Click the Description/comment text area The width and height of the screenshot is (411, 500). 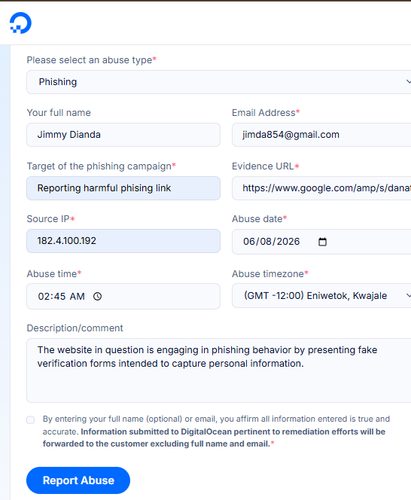[219, 371]
